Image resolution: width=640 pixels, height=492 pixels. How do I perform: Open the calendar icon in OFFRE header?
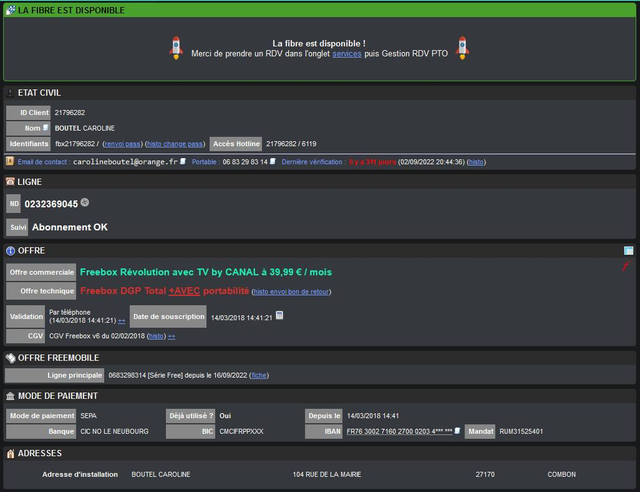(629, 250)
